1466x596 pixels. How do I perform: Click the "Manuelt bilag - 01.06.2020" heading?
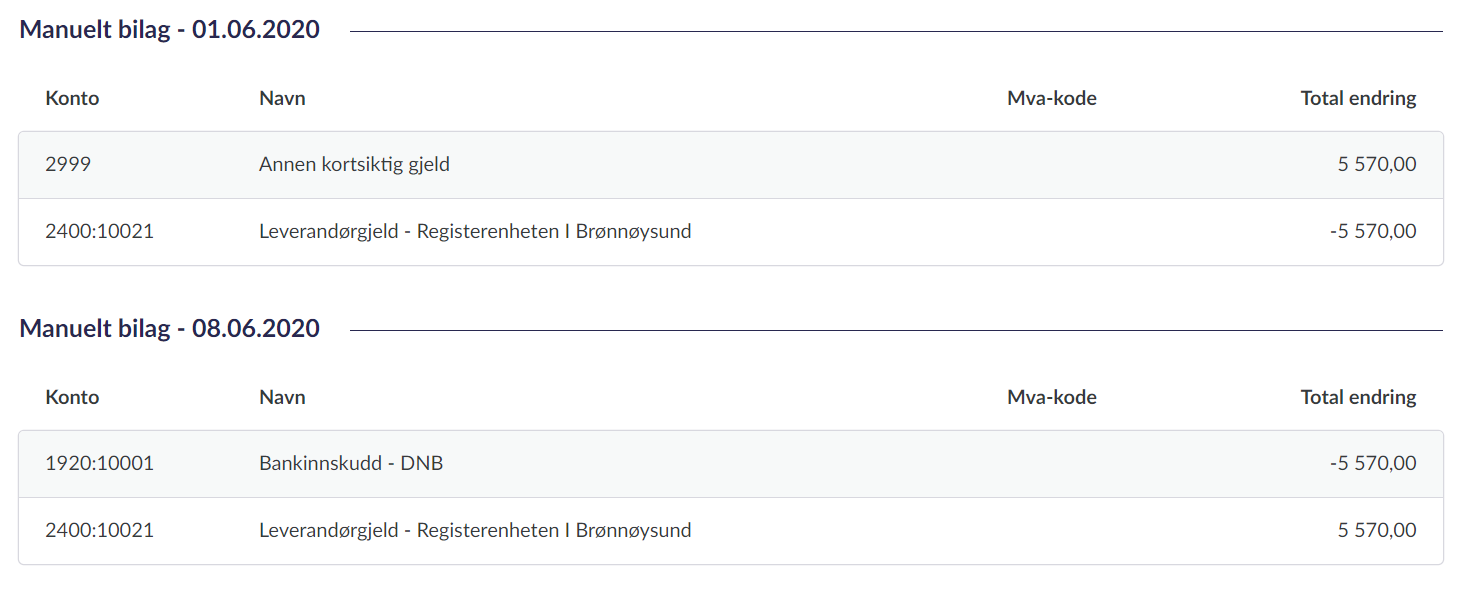(170, 30)
